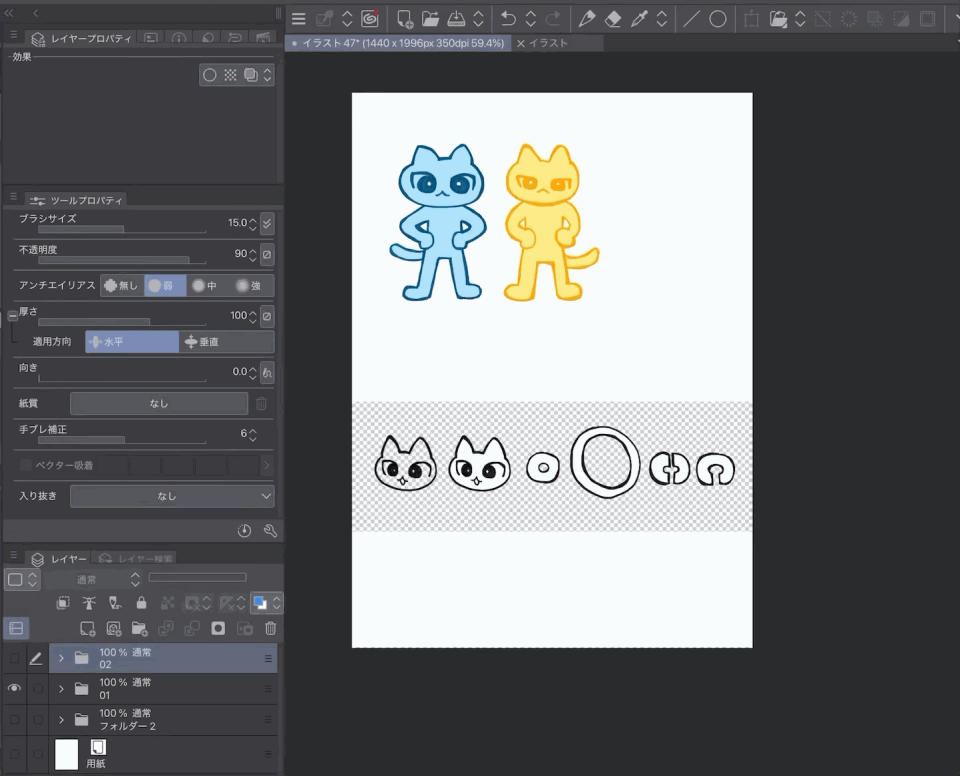960x776 pixels.
Task: Pick the Eyedropper tool icon
Action: pyautogui.click(x=640, y=19)
